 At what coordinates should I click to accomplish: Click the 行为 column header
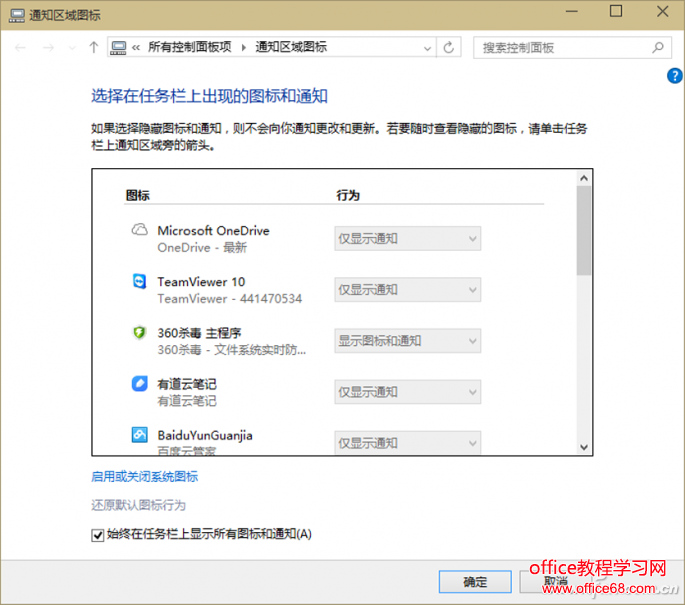[348, 195]
